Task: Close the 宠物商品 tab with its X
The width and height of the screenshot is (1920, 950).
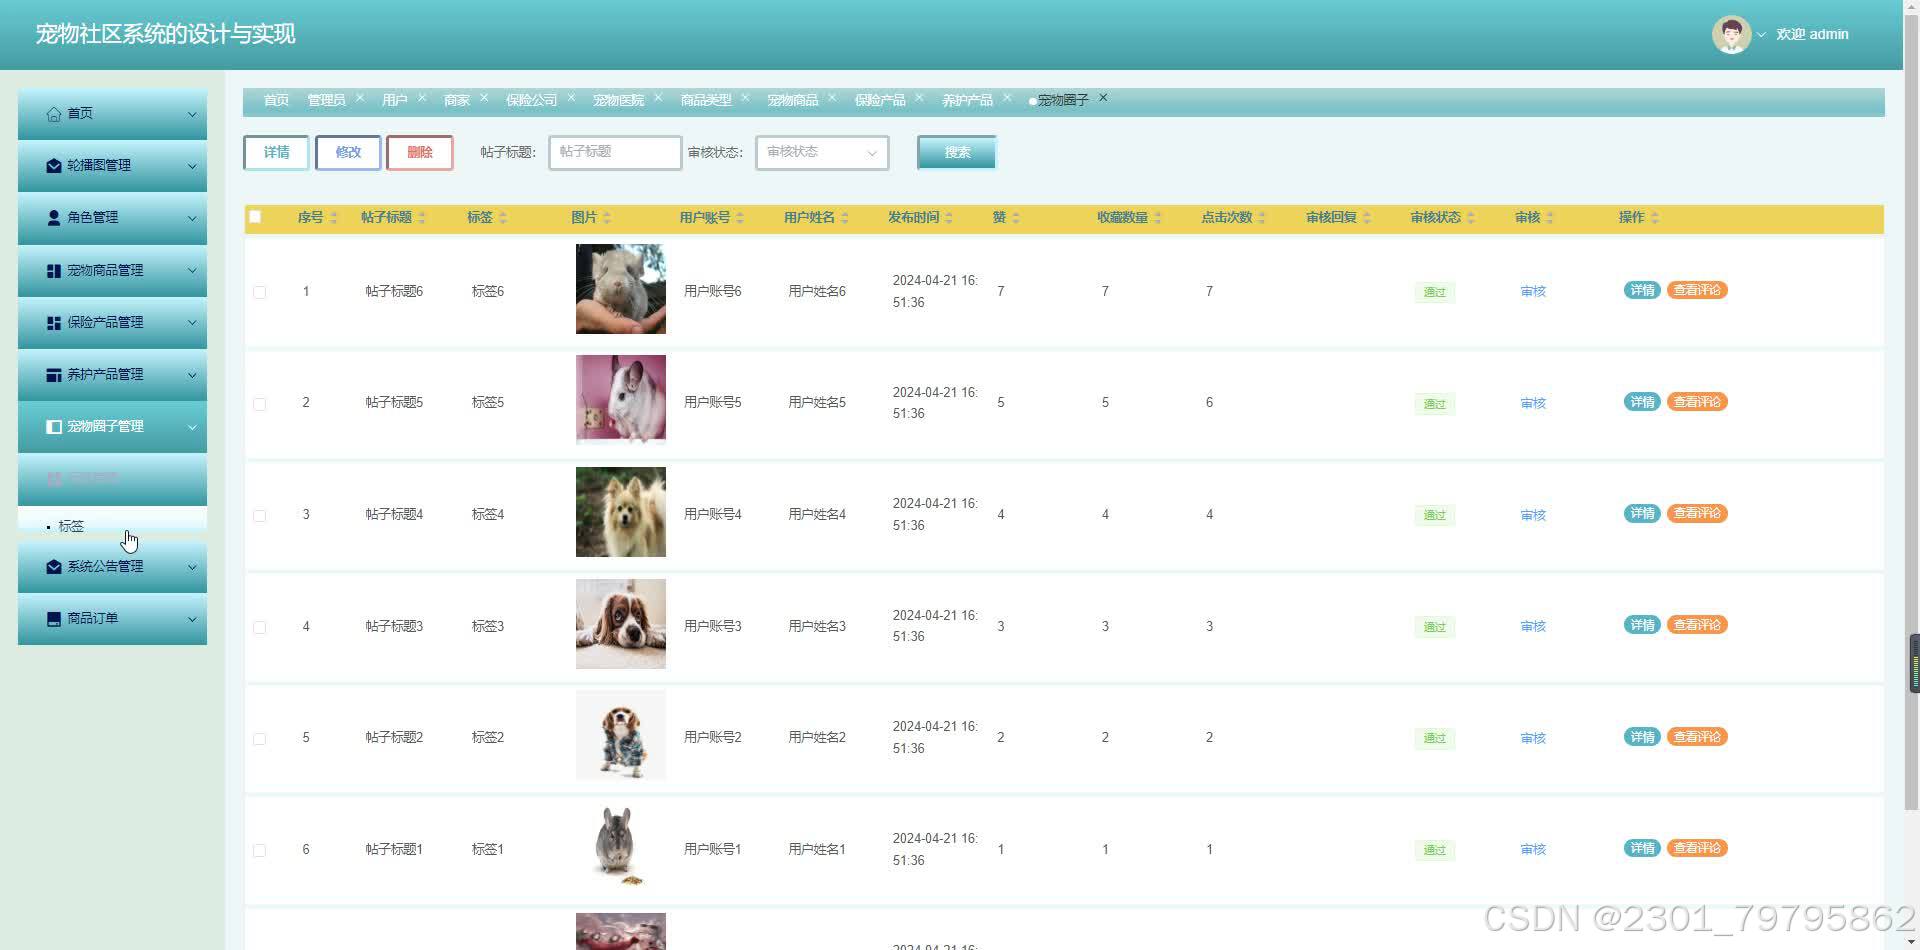Action: tap(832, 97)
